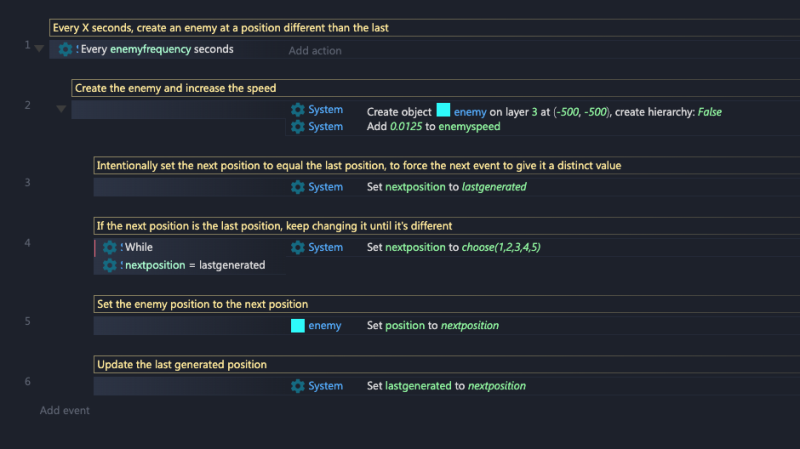Click Add event at the bottom
800x449 pixels.
click(x=64, y=410)
